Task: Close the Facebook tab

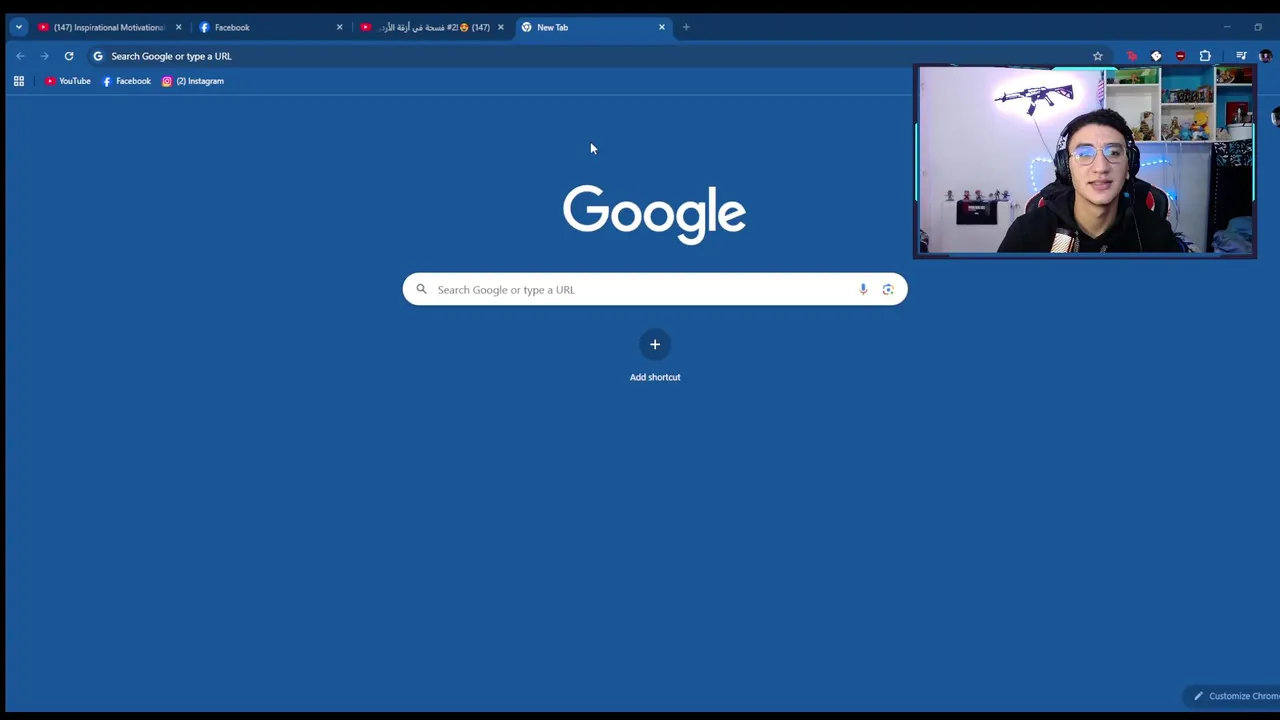Action: pos(339,27)
